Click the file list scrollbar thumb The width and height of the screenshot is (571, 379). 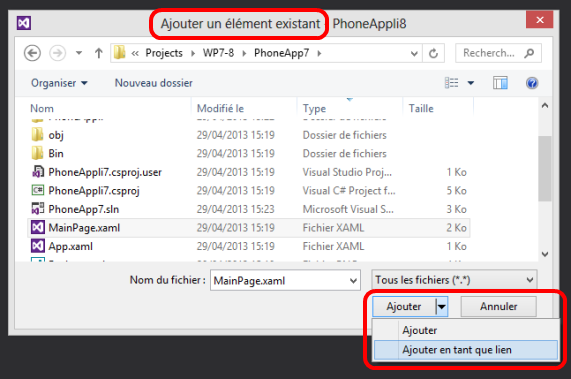coord(545,168)
